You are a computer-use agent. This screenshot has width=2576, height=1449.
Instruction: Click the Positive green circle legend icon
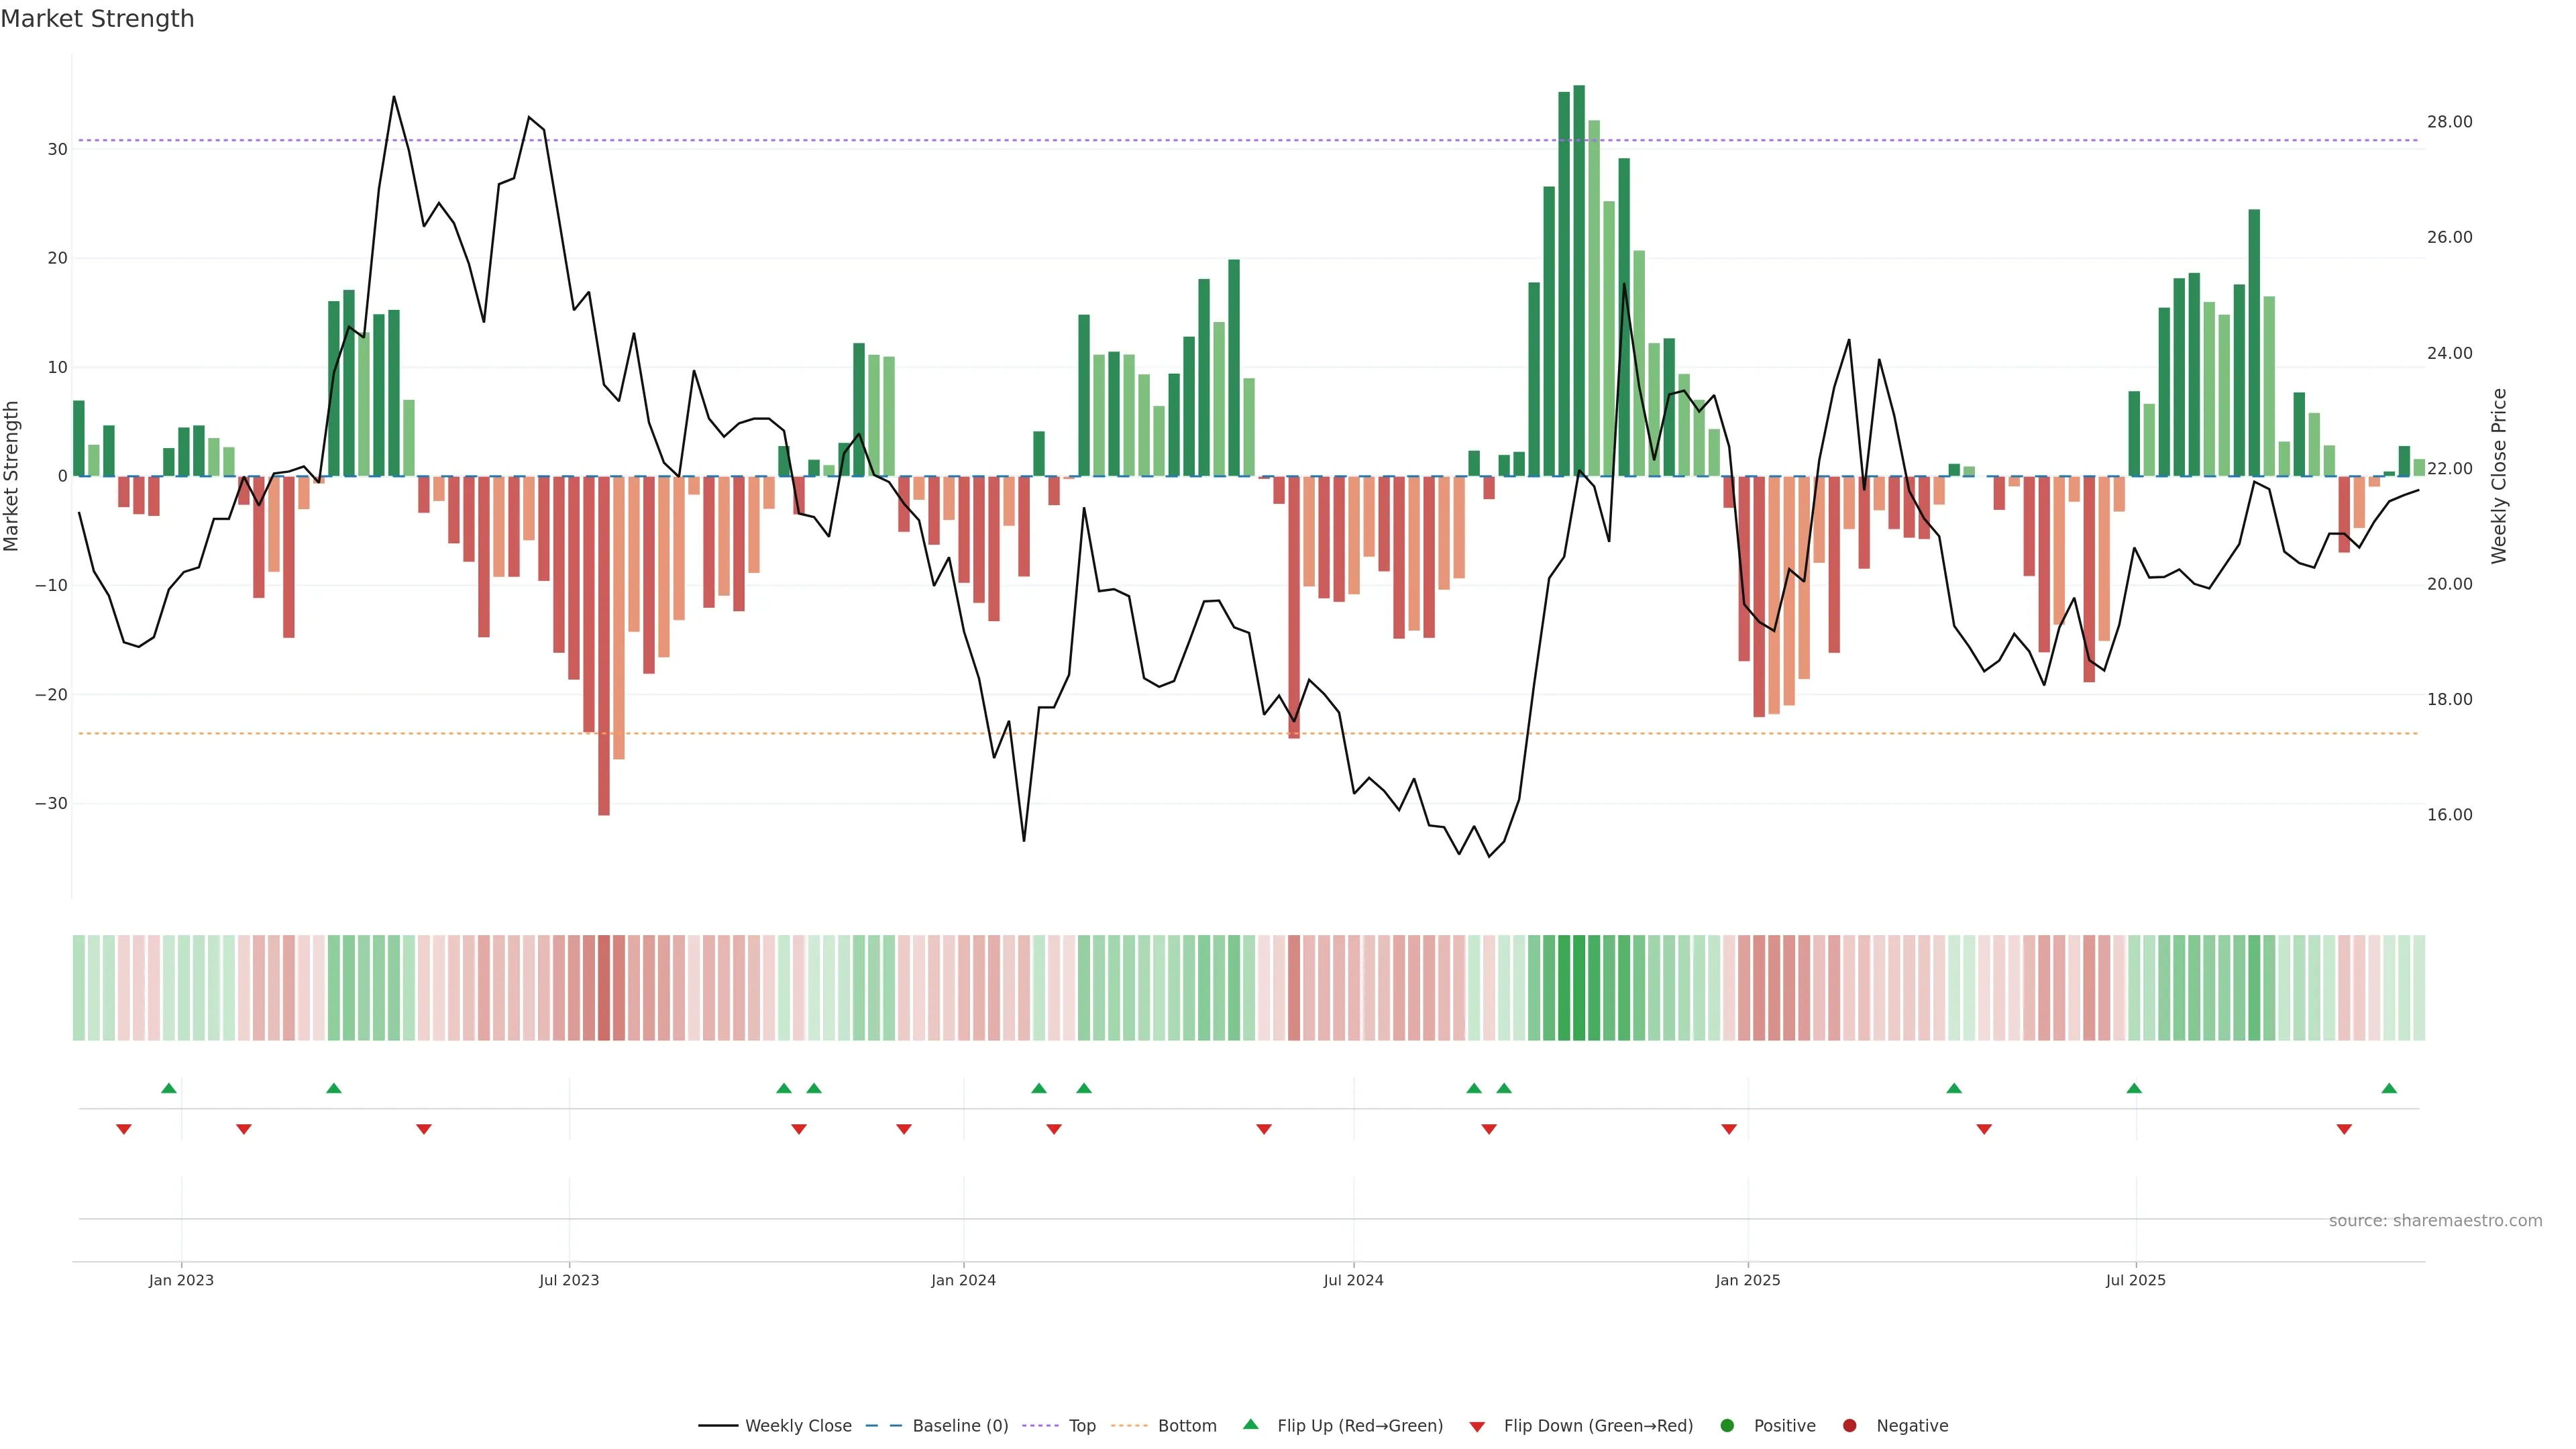[1727, 1426]
